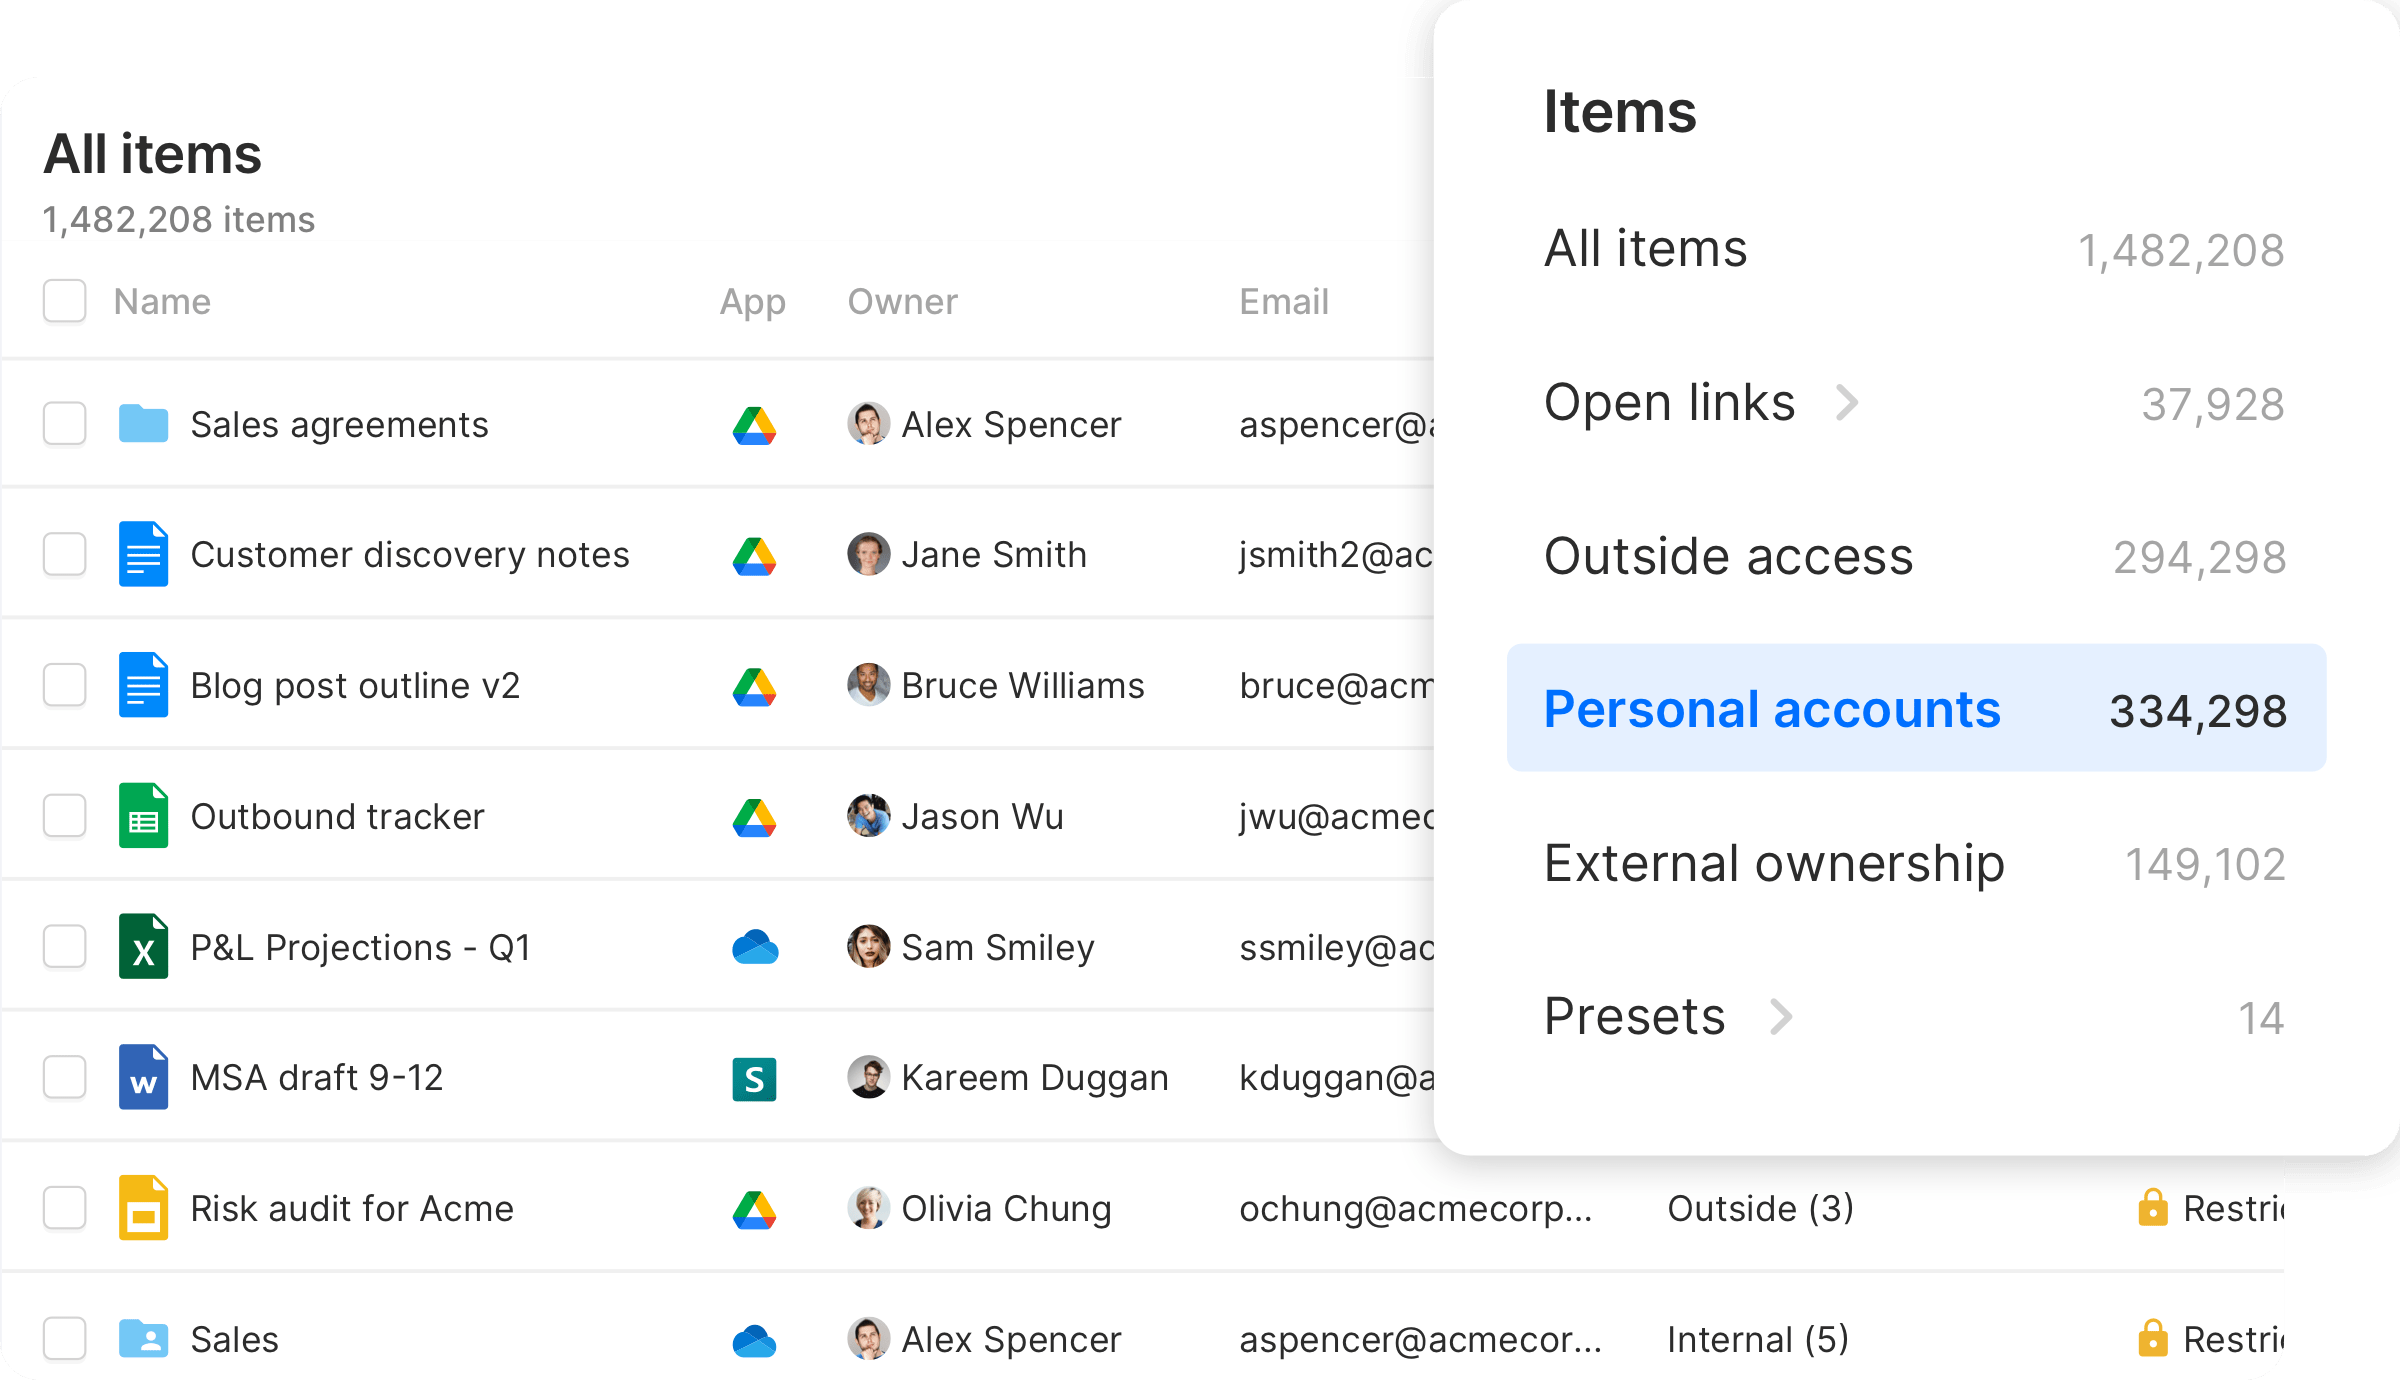The height and width of the screenshot is (1380, 2400).
Task: Open the External ownership view
Action: [1774, 863]
